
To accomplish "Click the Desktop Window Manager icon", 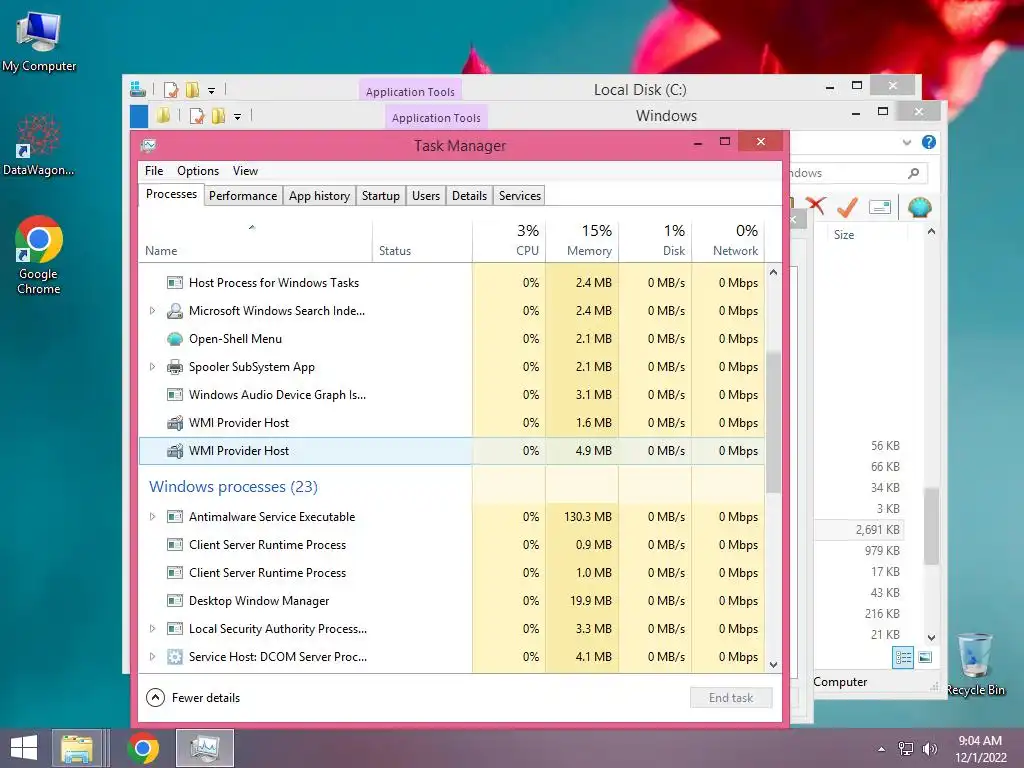I will pos(174,601).
